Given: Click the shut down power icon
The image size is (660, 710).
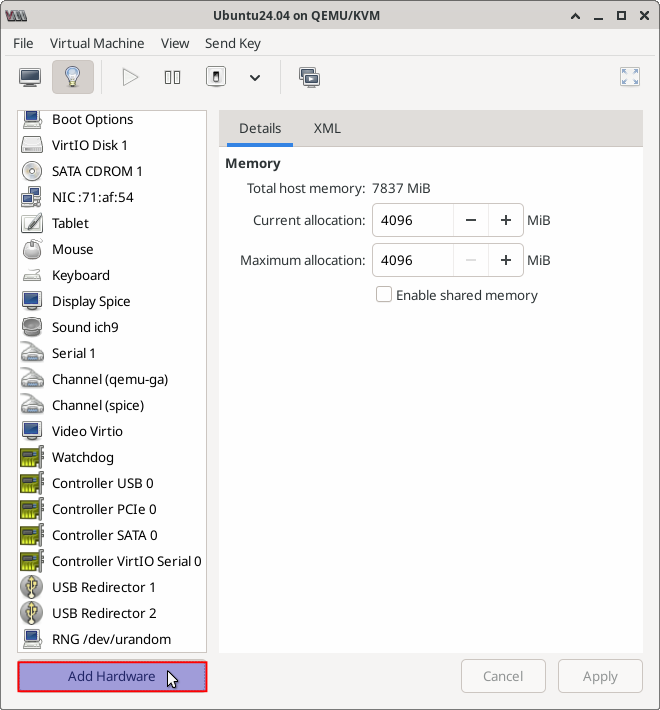Looking at the screenshot, I should click(x=215, y=77).
